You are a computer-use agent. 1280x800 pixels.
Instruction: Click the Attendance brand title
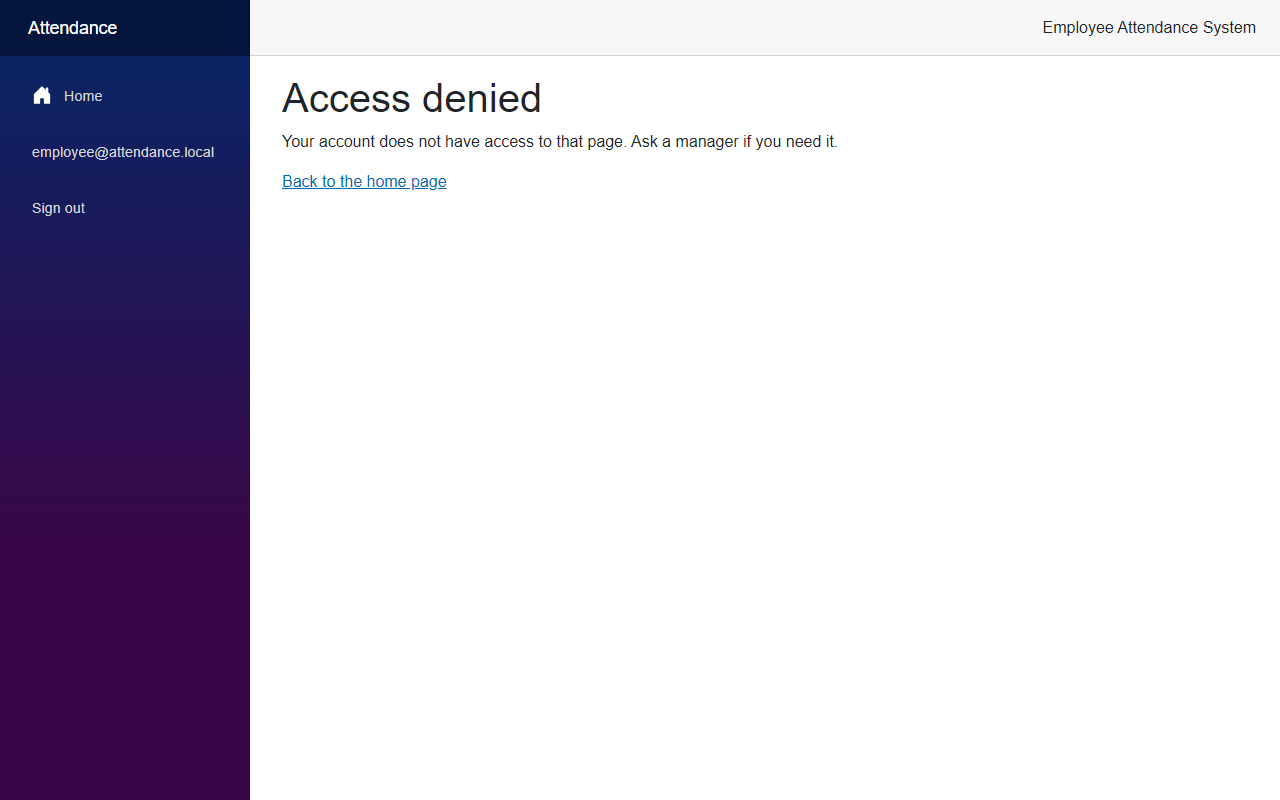tap(72, 28)
